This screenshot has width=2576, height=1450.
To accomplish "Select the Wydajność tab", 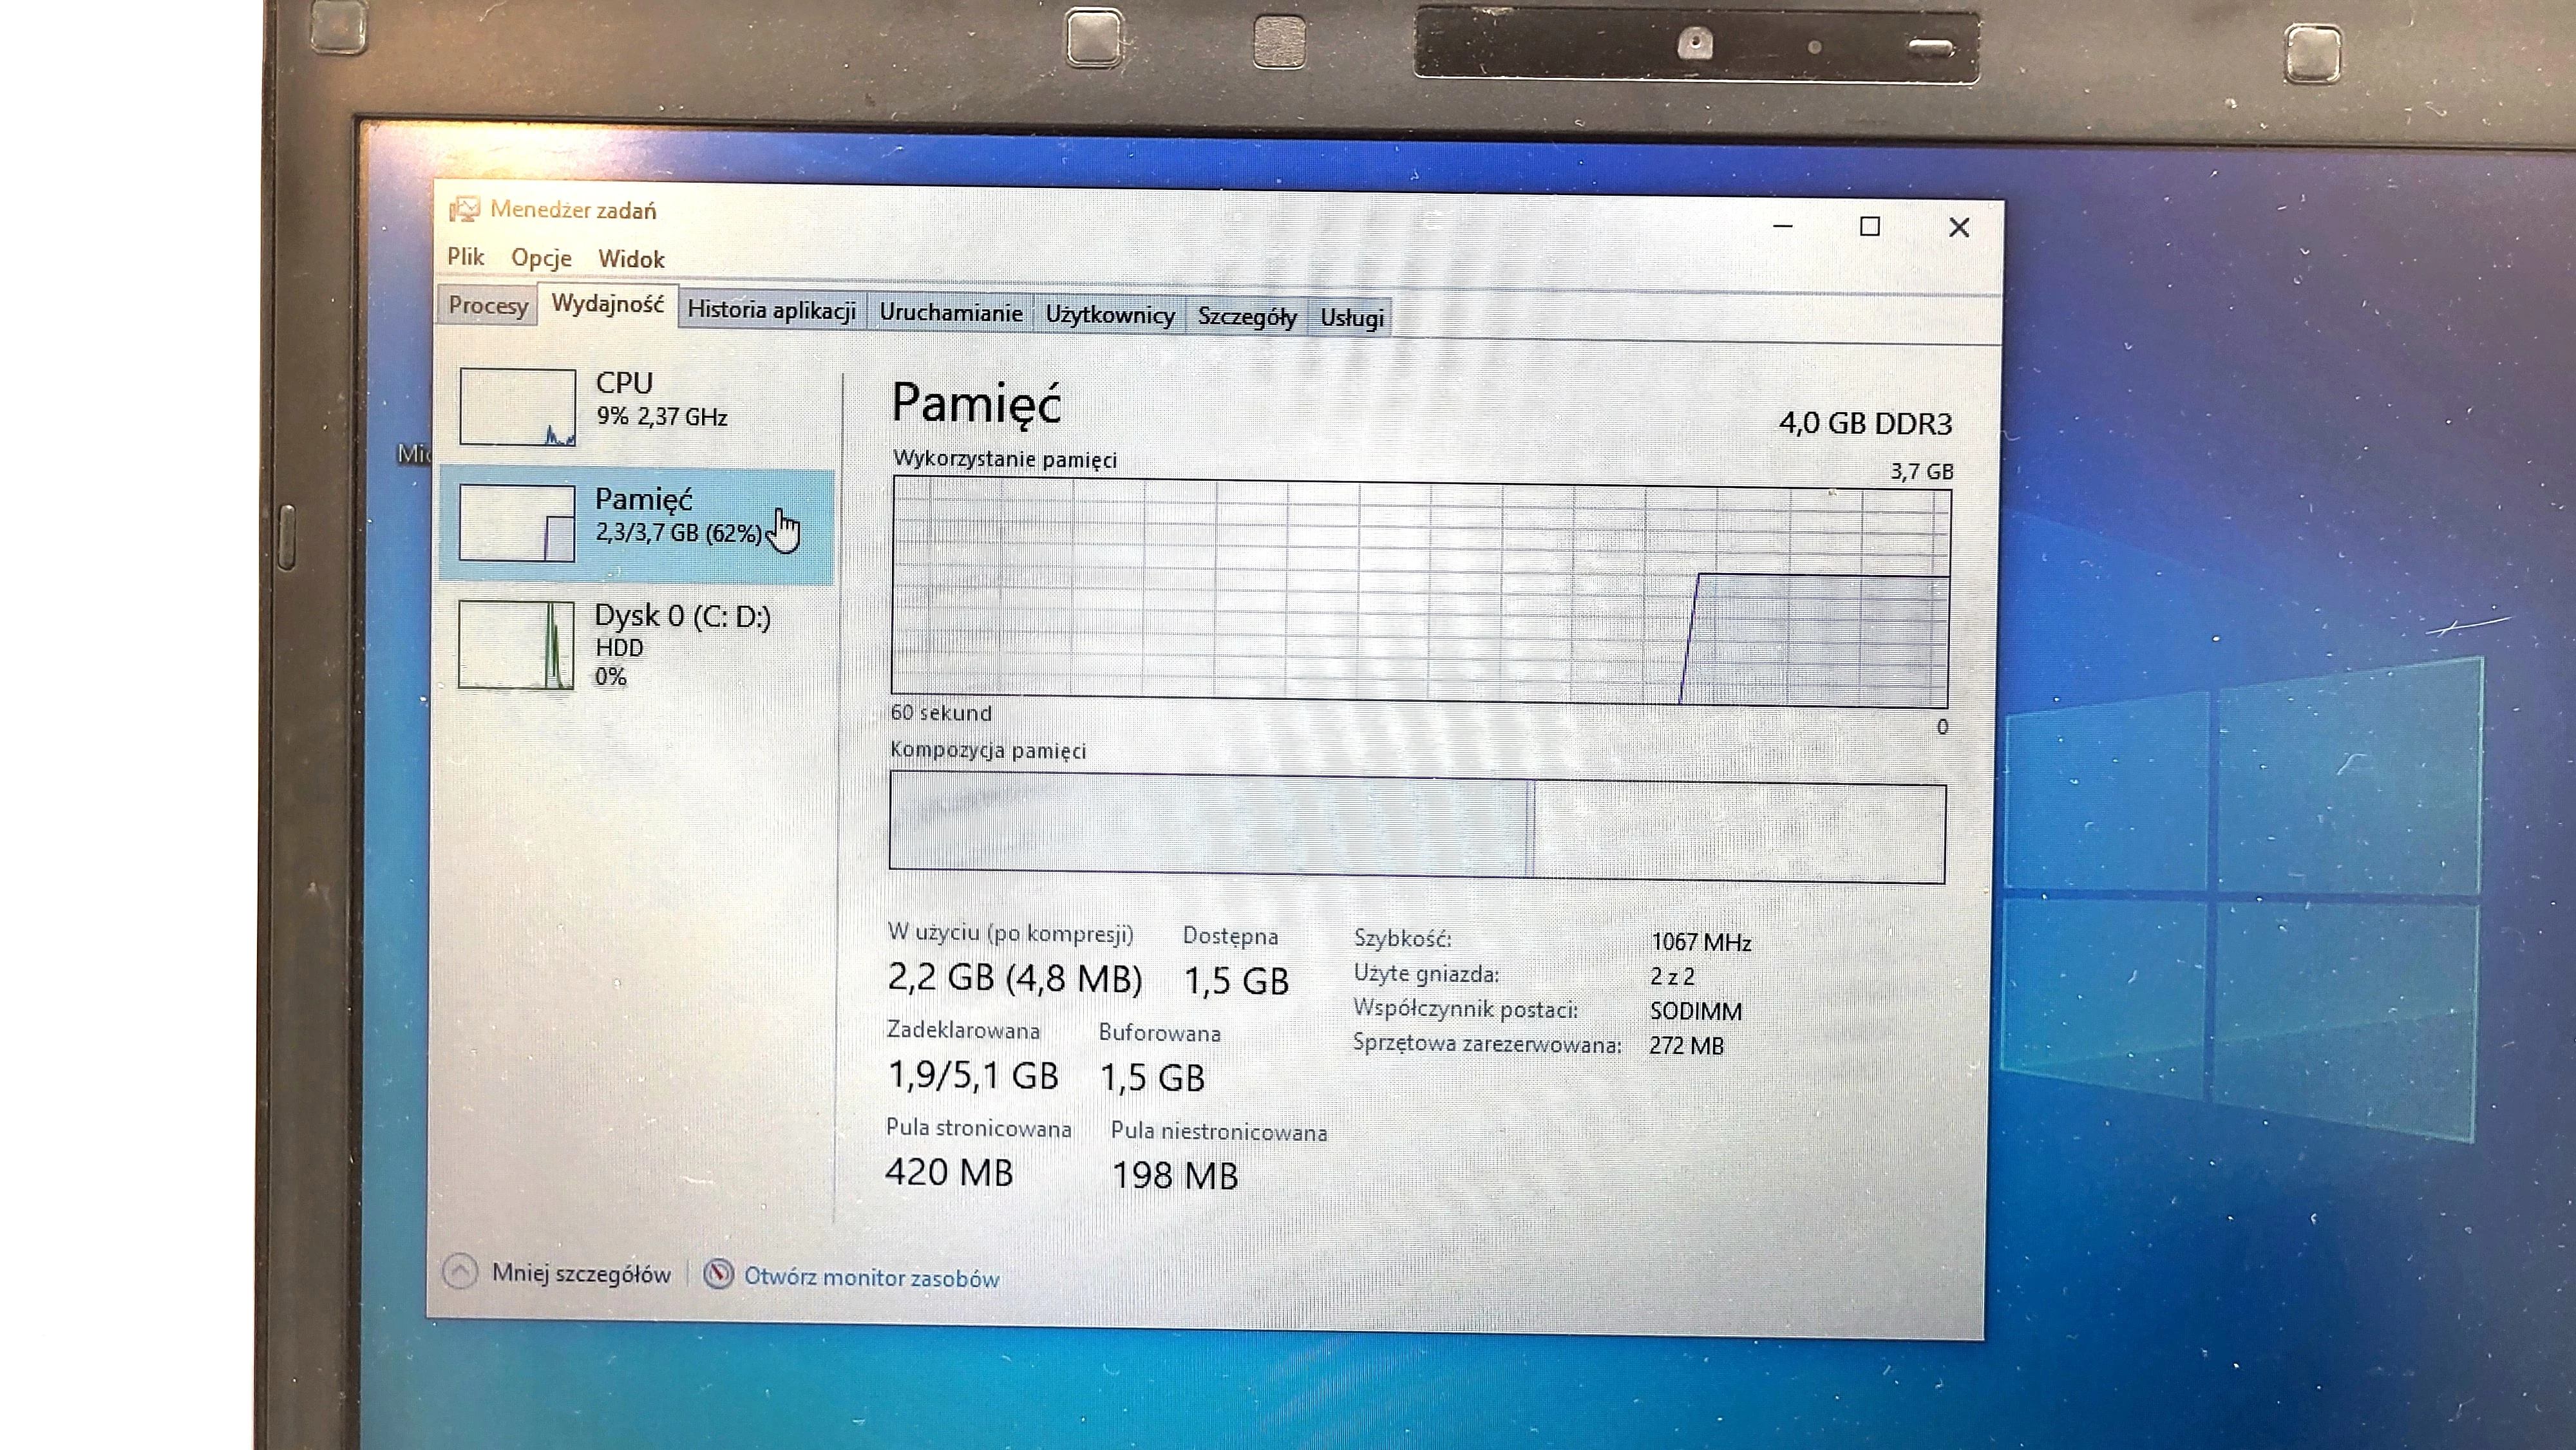I will (608, 306).
